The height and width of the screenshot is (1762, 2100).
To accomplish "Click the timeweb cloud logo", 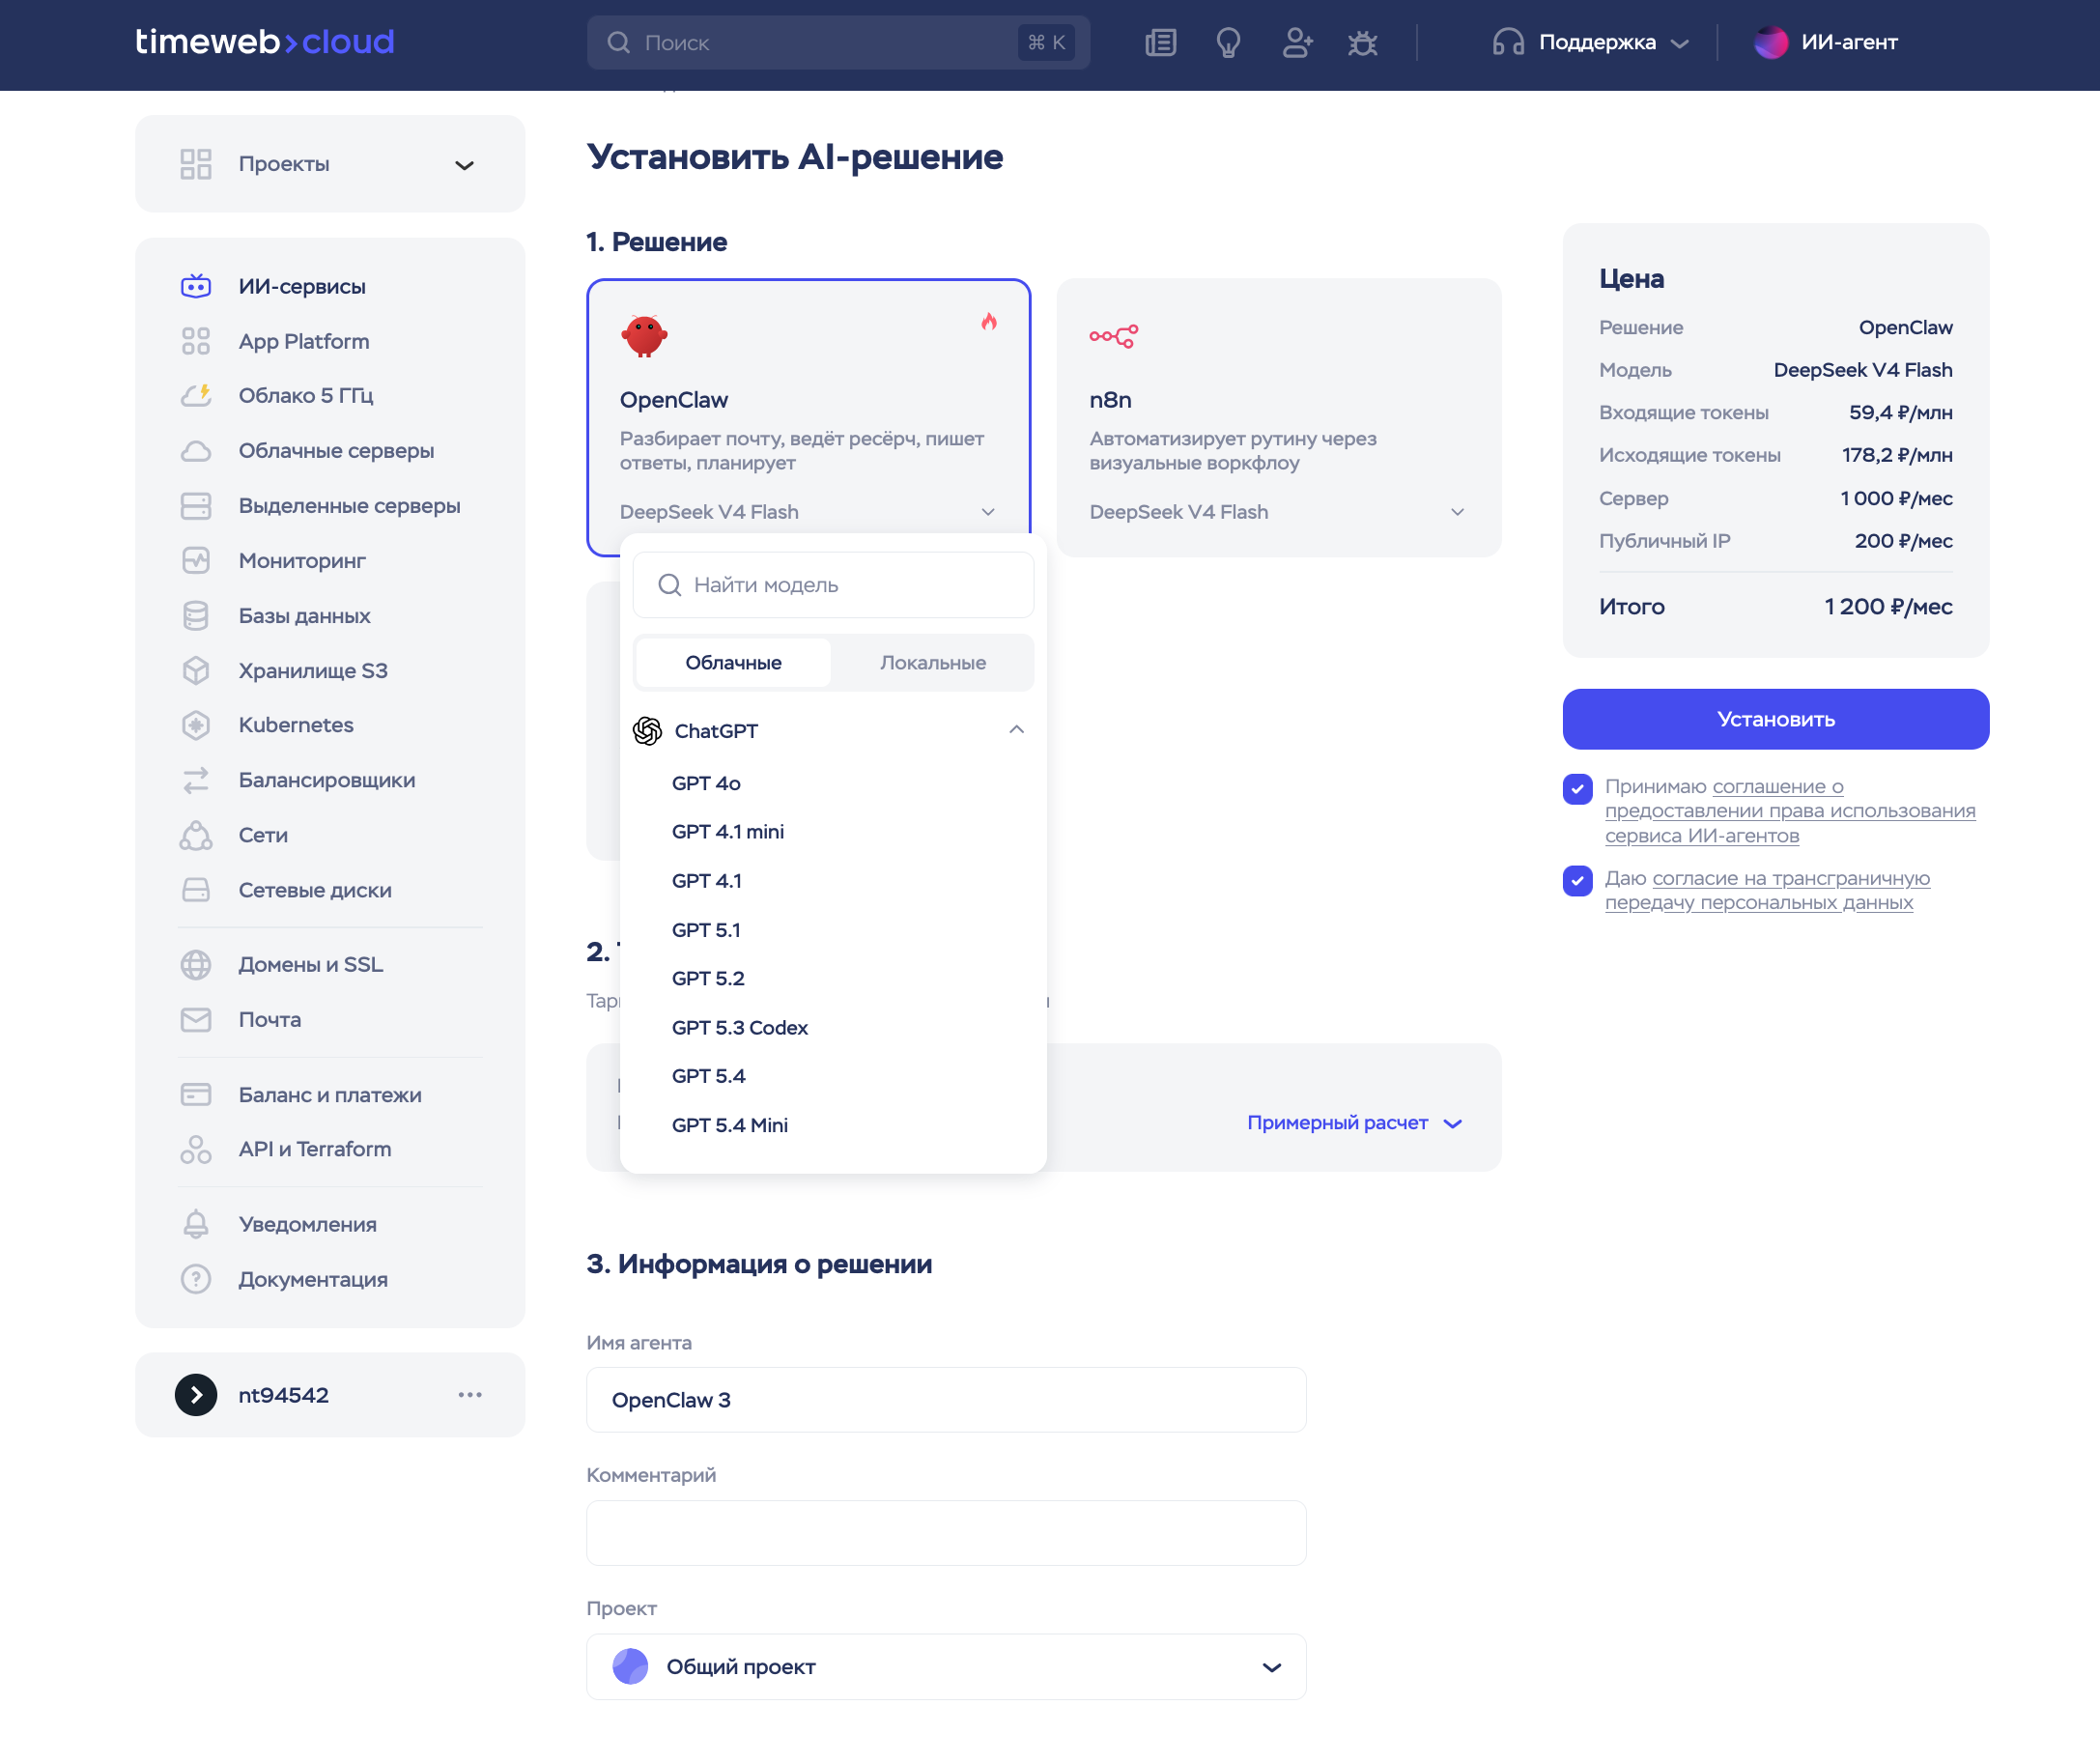I will (265, 42).
